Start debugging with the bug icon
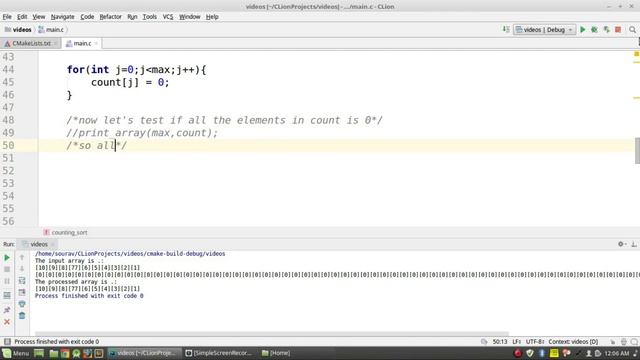Image resolution: width=640 pixels, height=360 pixels. click(x=594, y=30)
